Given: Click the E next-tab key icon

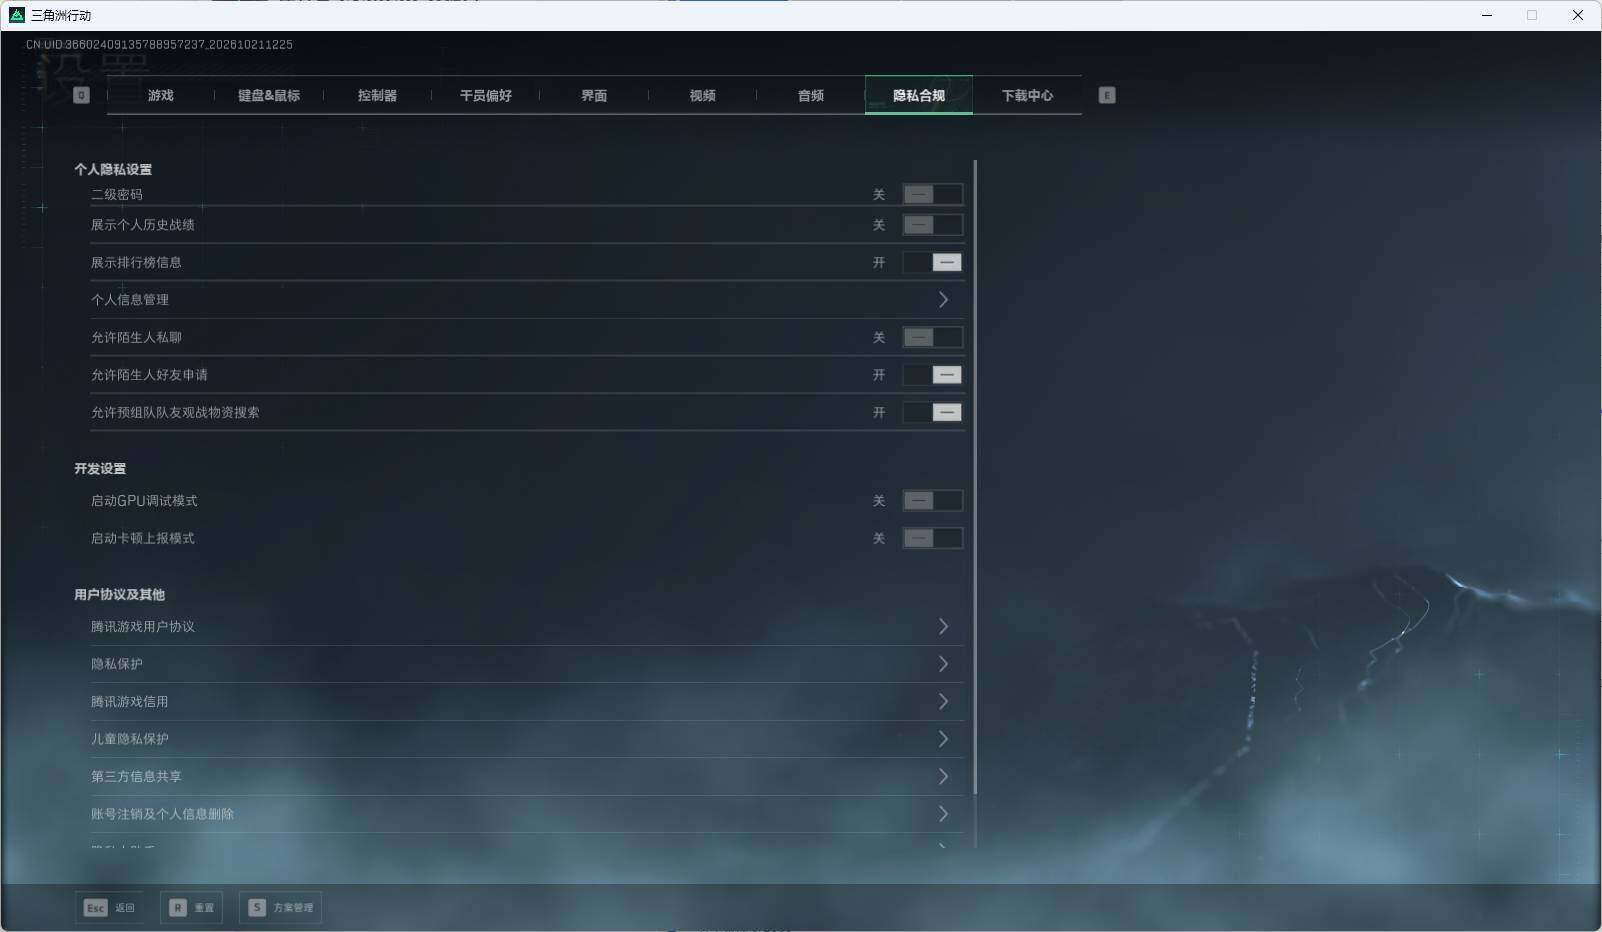Looking at the screenshot, I should pyautogui.click(x=1107, y=95).
